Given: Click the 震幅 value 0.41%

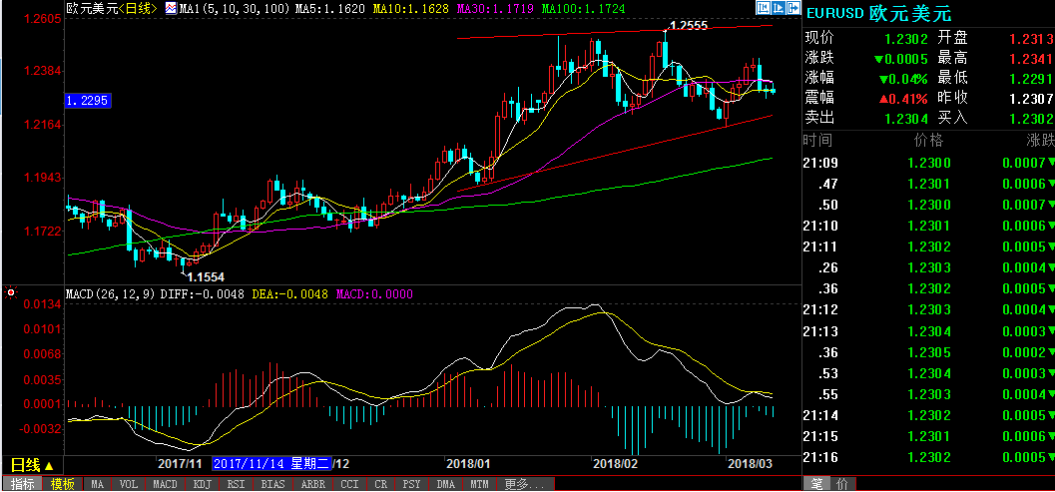Looking at the screenshot, I should pos(903,99).
